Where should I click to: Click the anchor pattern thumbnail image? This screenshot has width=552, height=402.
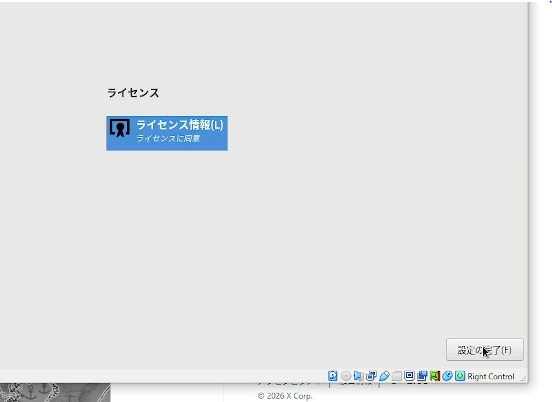click(55, 392)
